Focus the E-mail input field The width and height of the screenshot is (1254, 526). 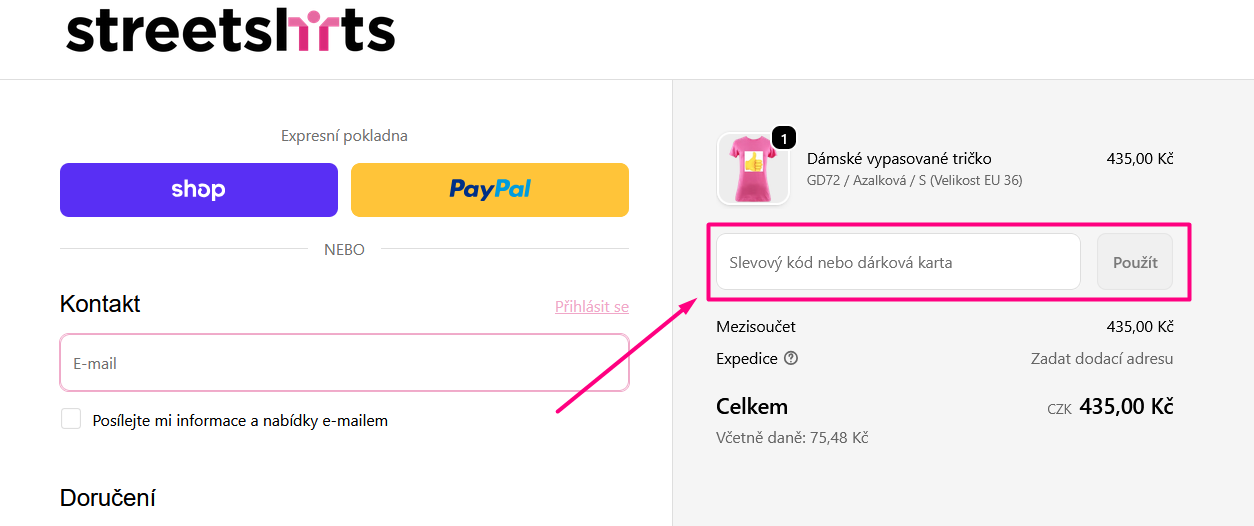click(x=344, y=363)
